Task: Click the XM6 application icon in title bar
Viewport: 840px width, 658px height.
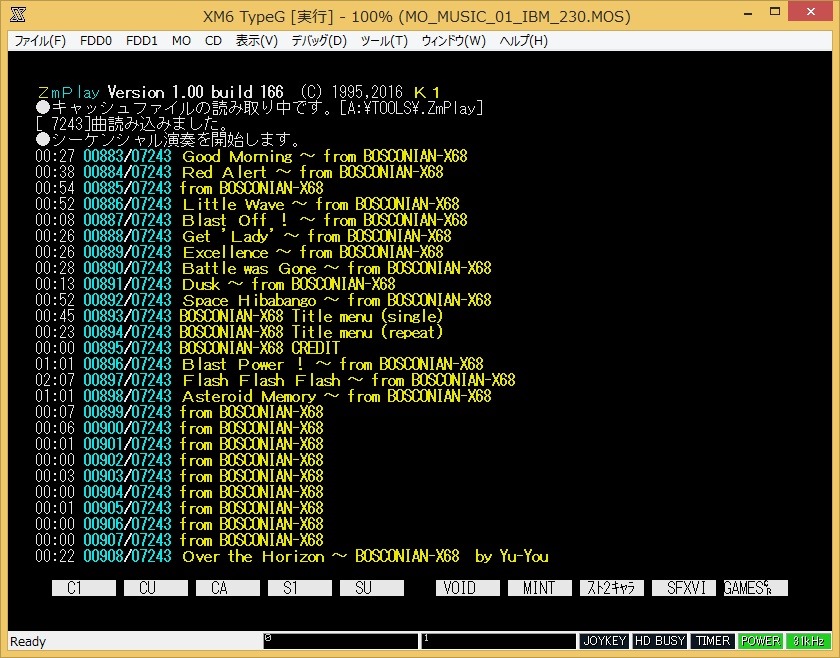Action: pos(18,15)
